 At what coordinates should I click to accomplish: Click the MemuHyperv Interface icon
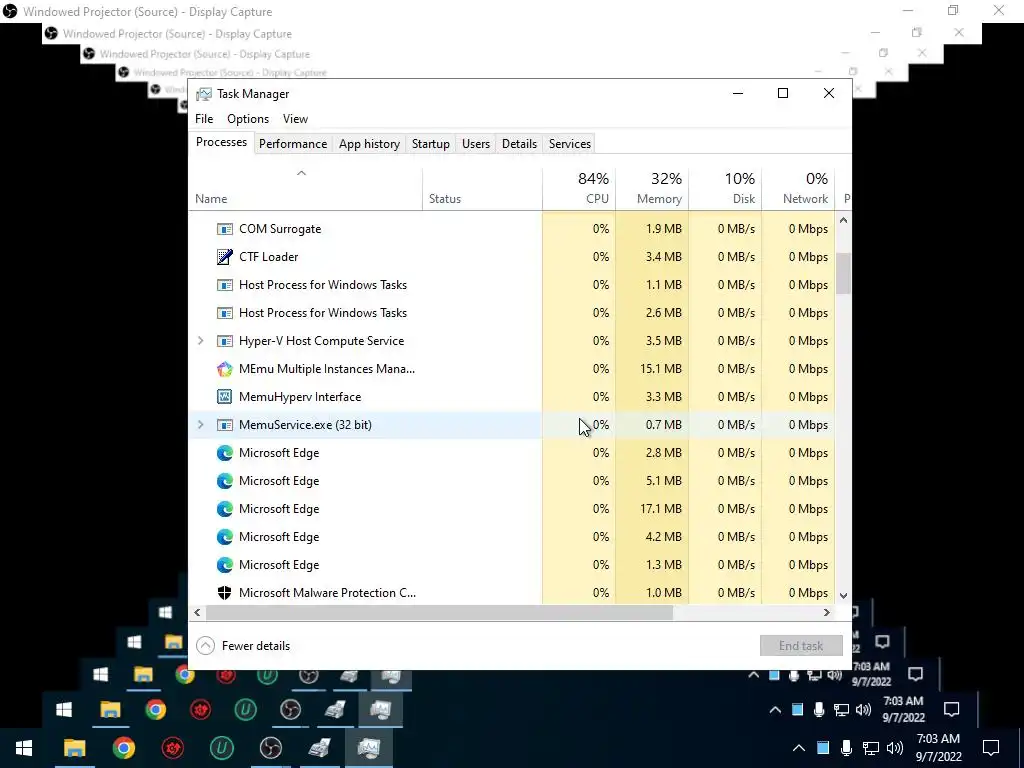(x=225, y=397)
